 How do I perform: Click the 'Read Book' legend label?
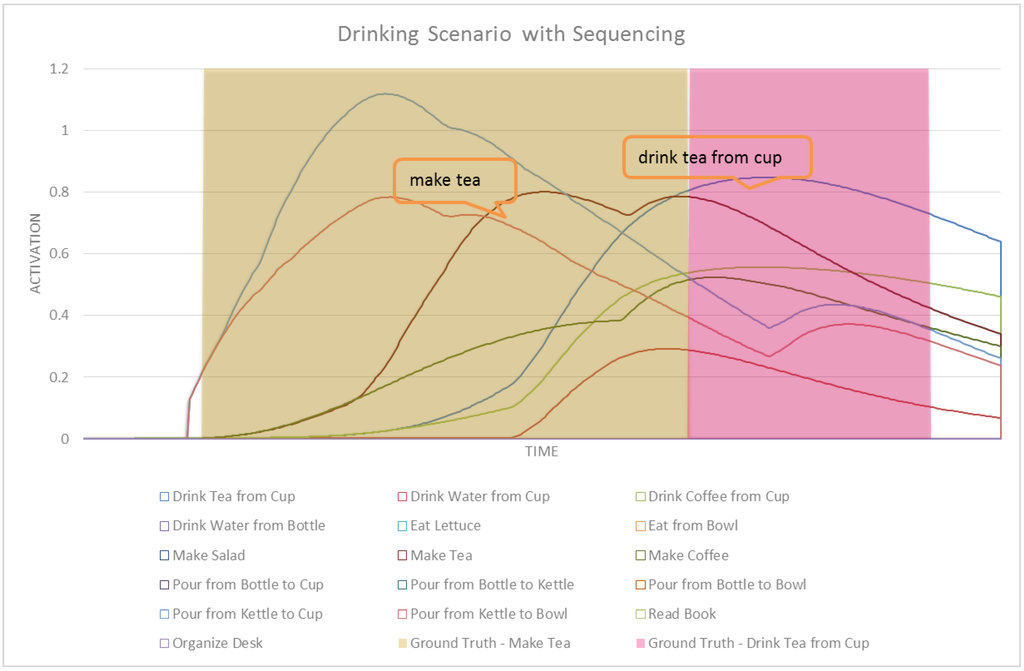click(682, 614)
